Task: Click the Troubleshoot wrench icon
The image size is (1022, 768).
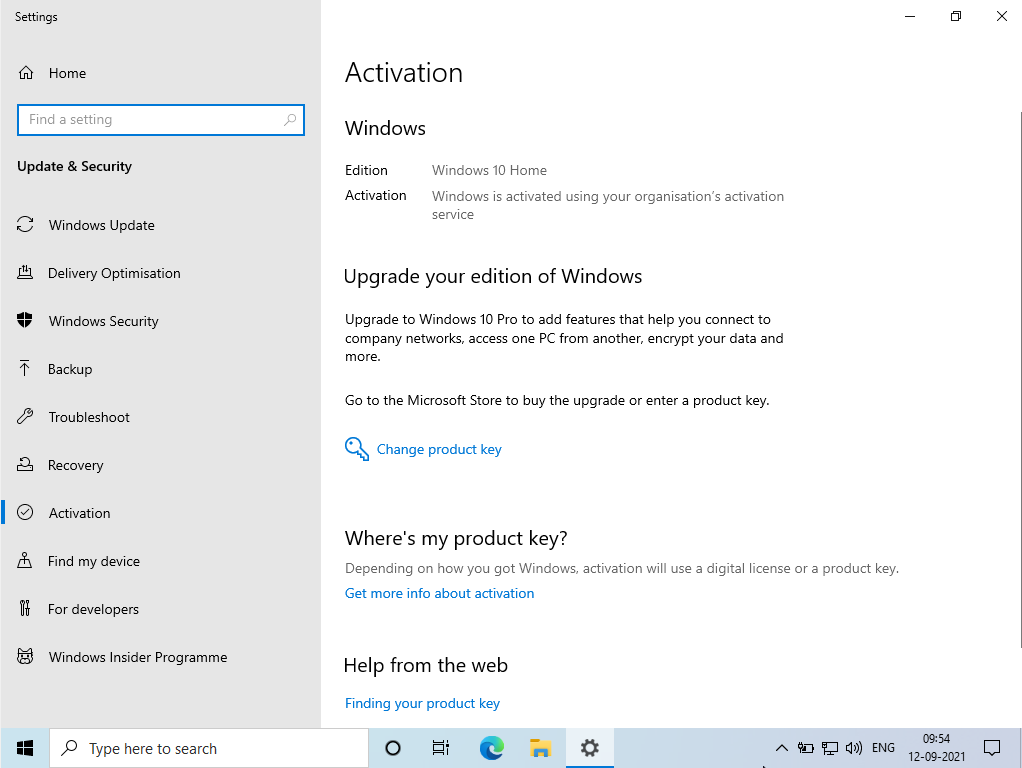Action: click(x=25, y=417)
